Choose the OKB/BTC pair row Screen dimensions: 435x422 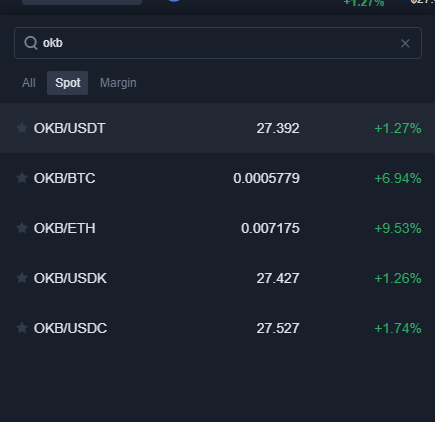click(x=217, y=178)
